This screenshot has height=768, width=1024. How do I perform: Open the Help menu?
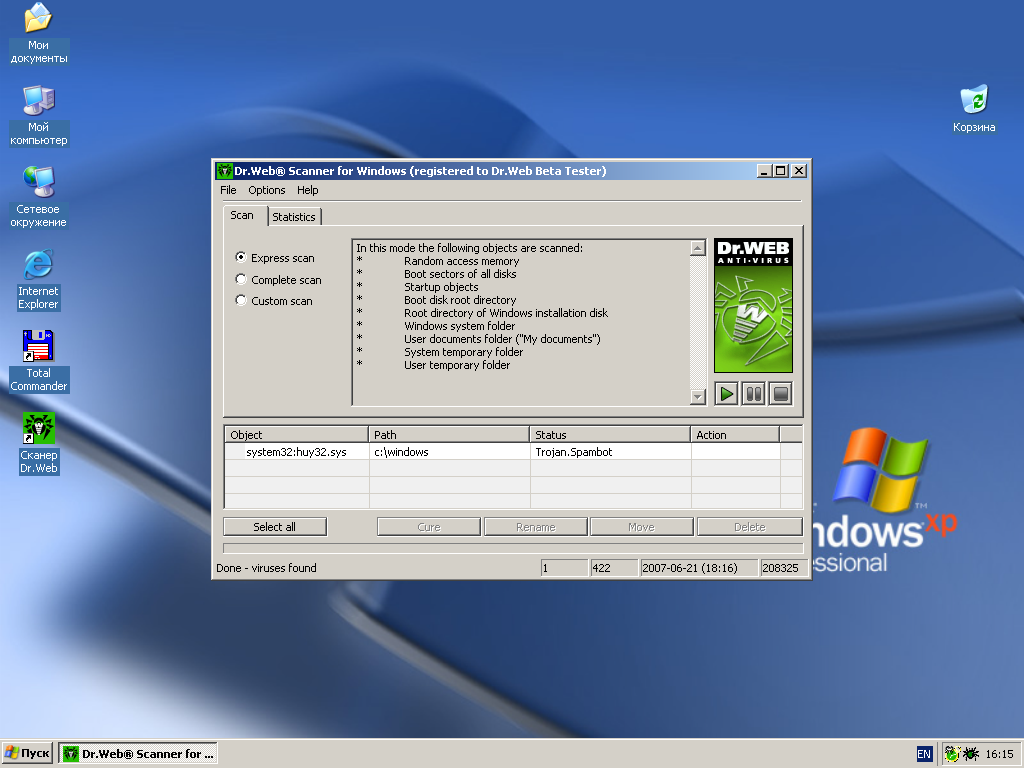[308, 190]
